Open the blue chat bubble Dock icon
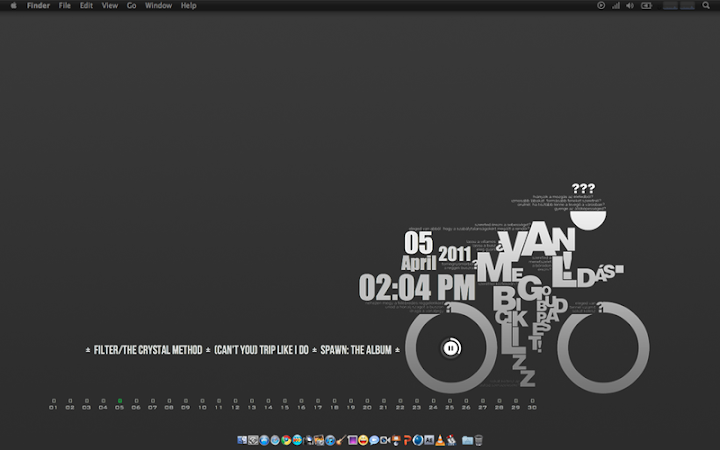The height and width of the screenshot is (450, 720). point(374,440)
